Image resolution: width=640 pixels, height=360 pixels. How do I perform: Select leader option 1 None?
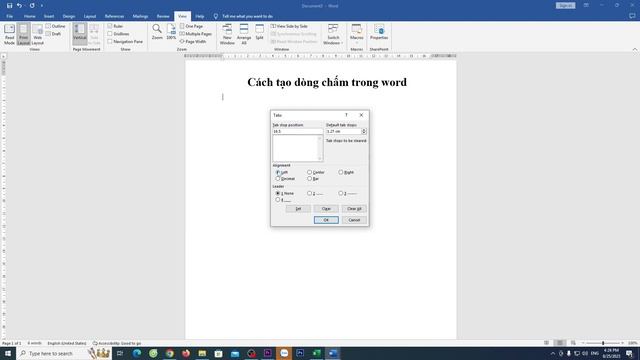pos(278,193)
